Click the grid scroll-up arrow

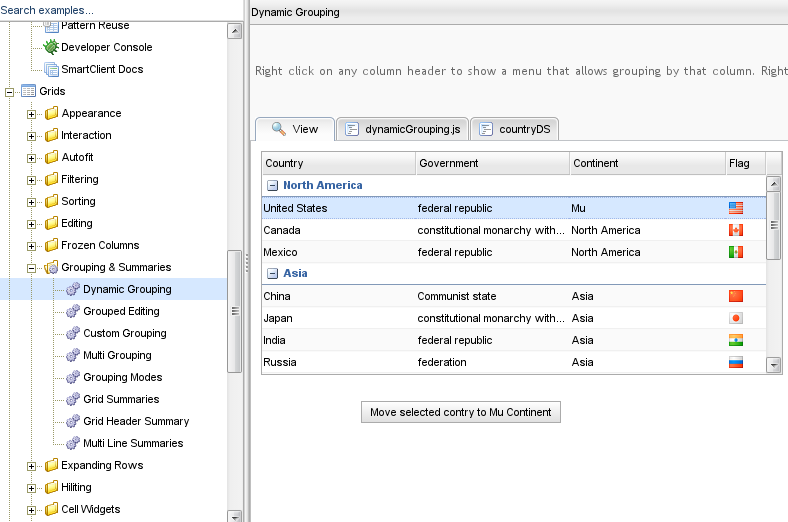(774, 183)
